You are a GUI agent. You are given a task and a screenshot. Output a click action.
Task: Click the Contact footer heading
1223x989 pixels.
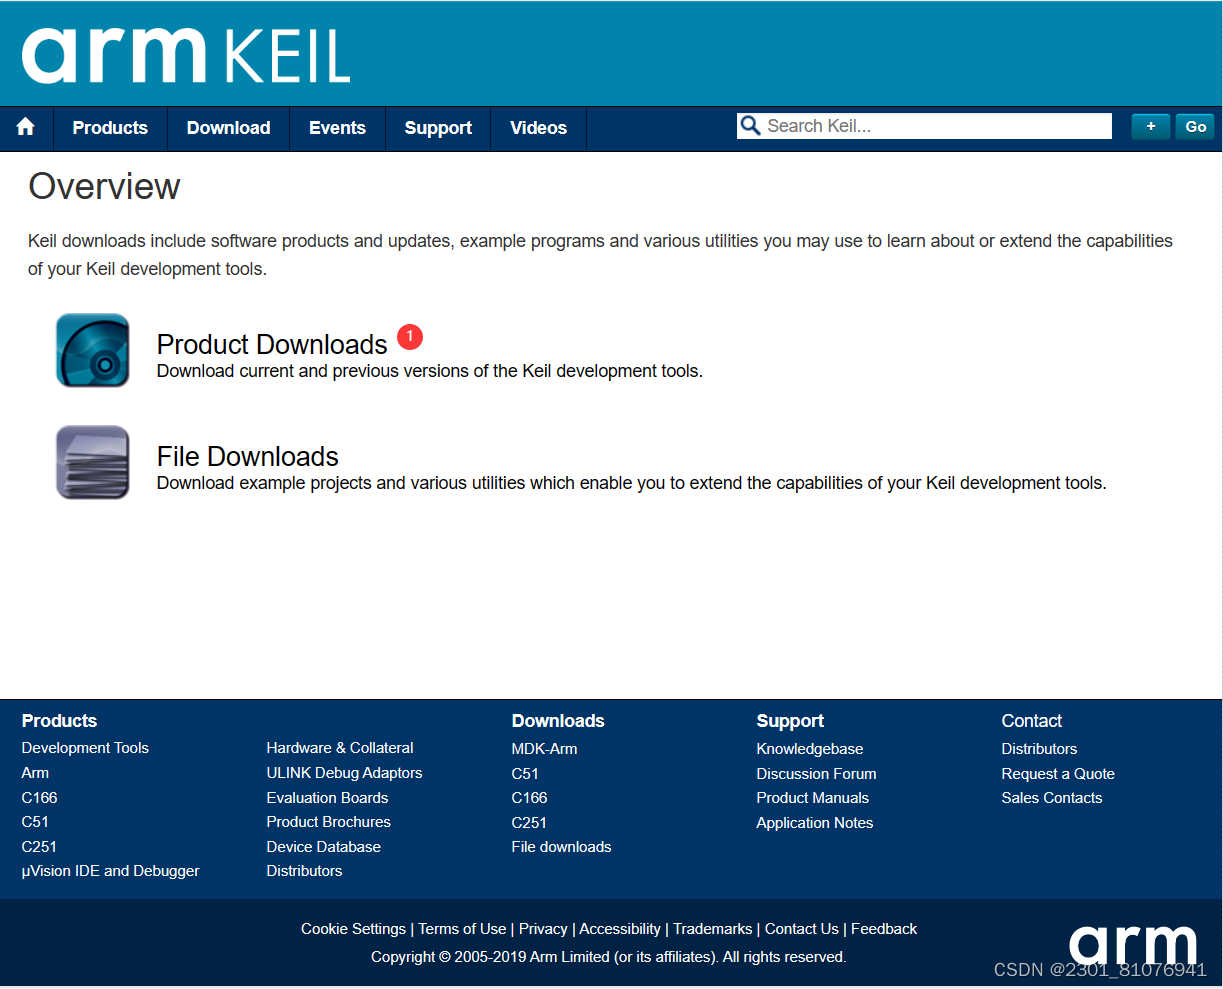pyautogui.click(x=1032, y=721)
